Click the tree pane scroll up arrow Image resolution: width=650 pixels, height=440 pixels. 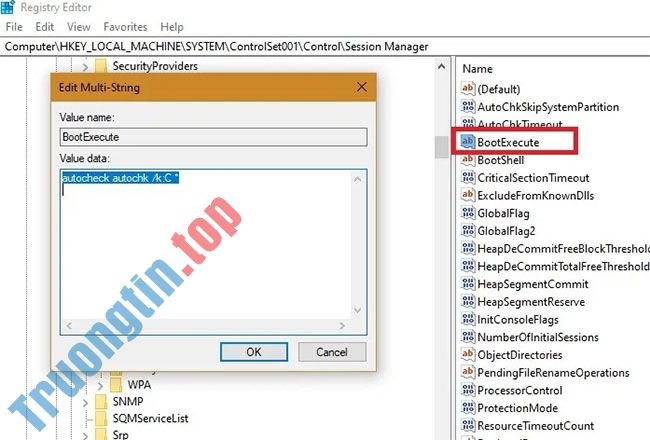pos(441,66)
